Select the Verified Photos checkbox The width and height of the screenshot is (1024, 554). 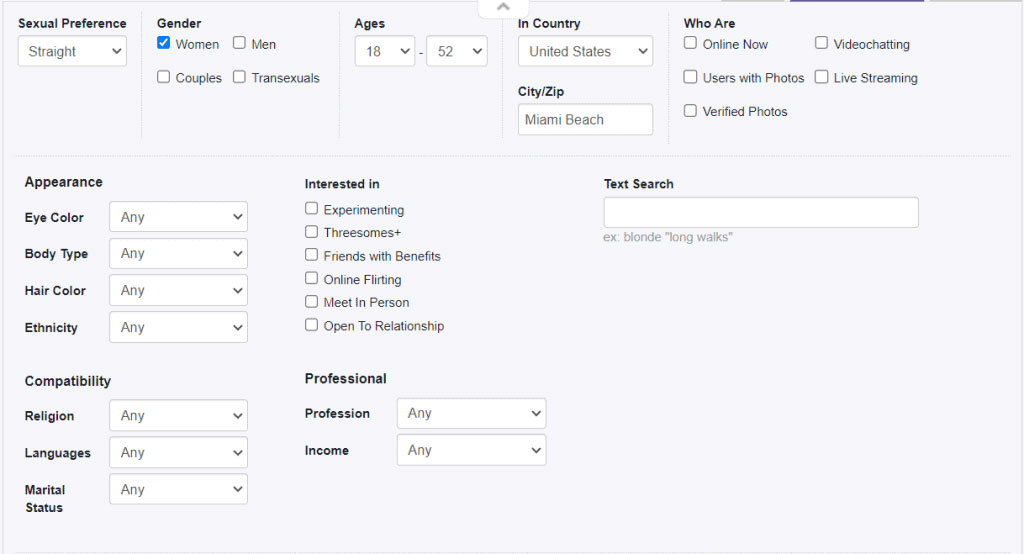pyautogui.click(x=691, y=111)
